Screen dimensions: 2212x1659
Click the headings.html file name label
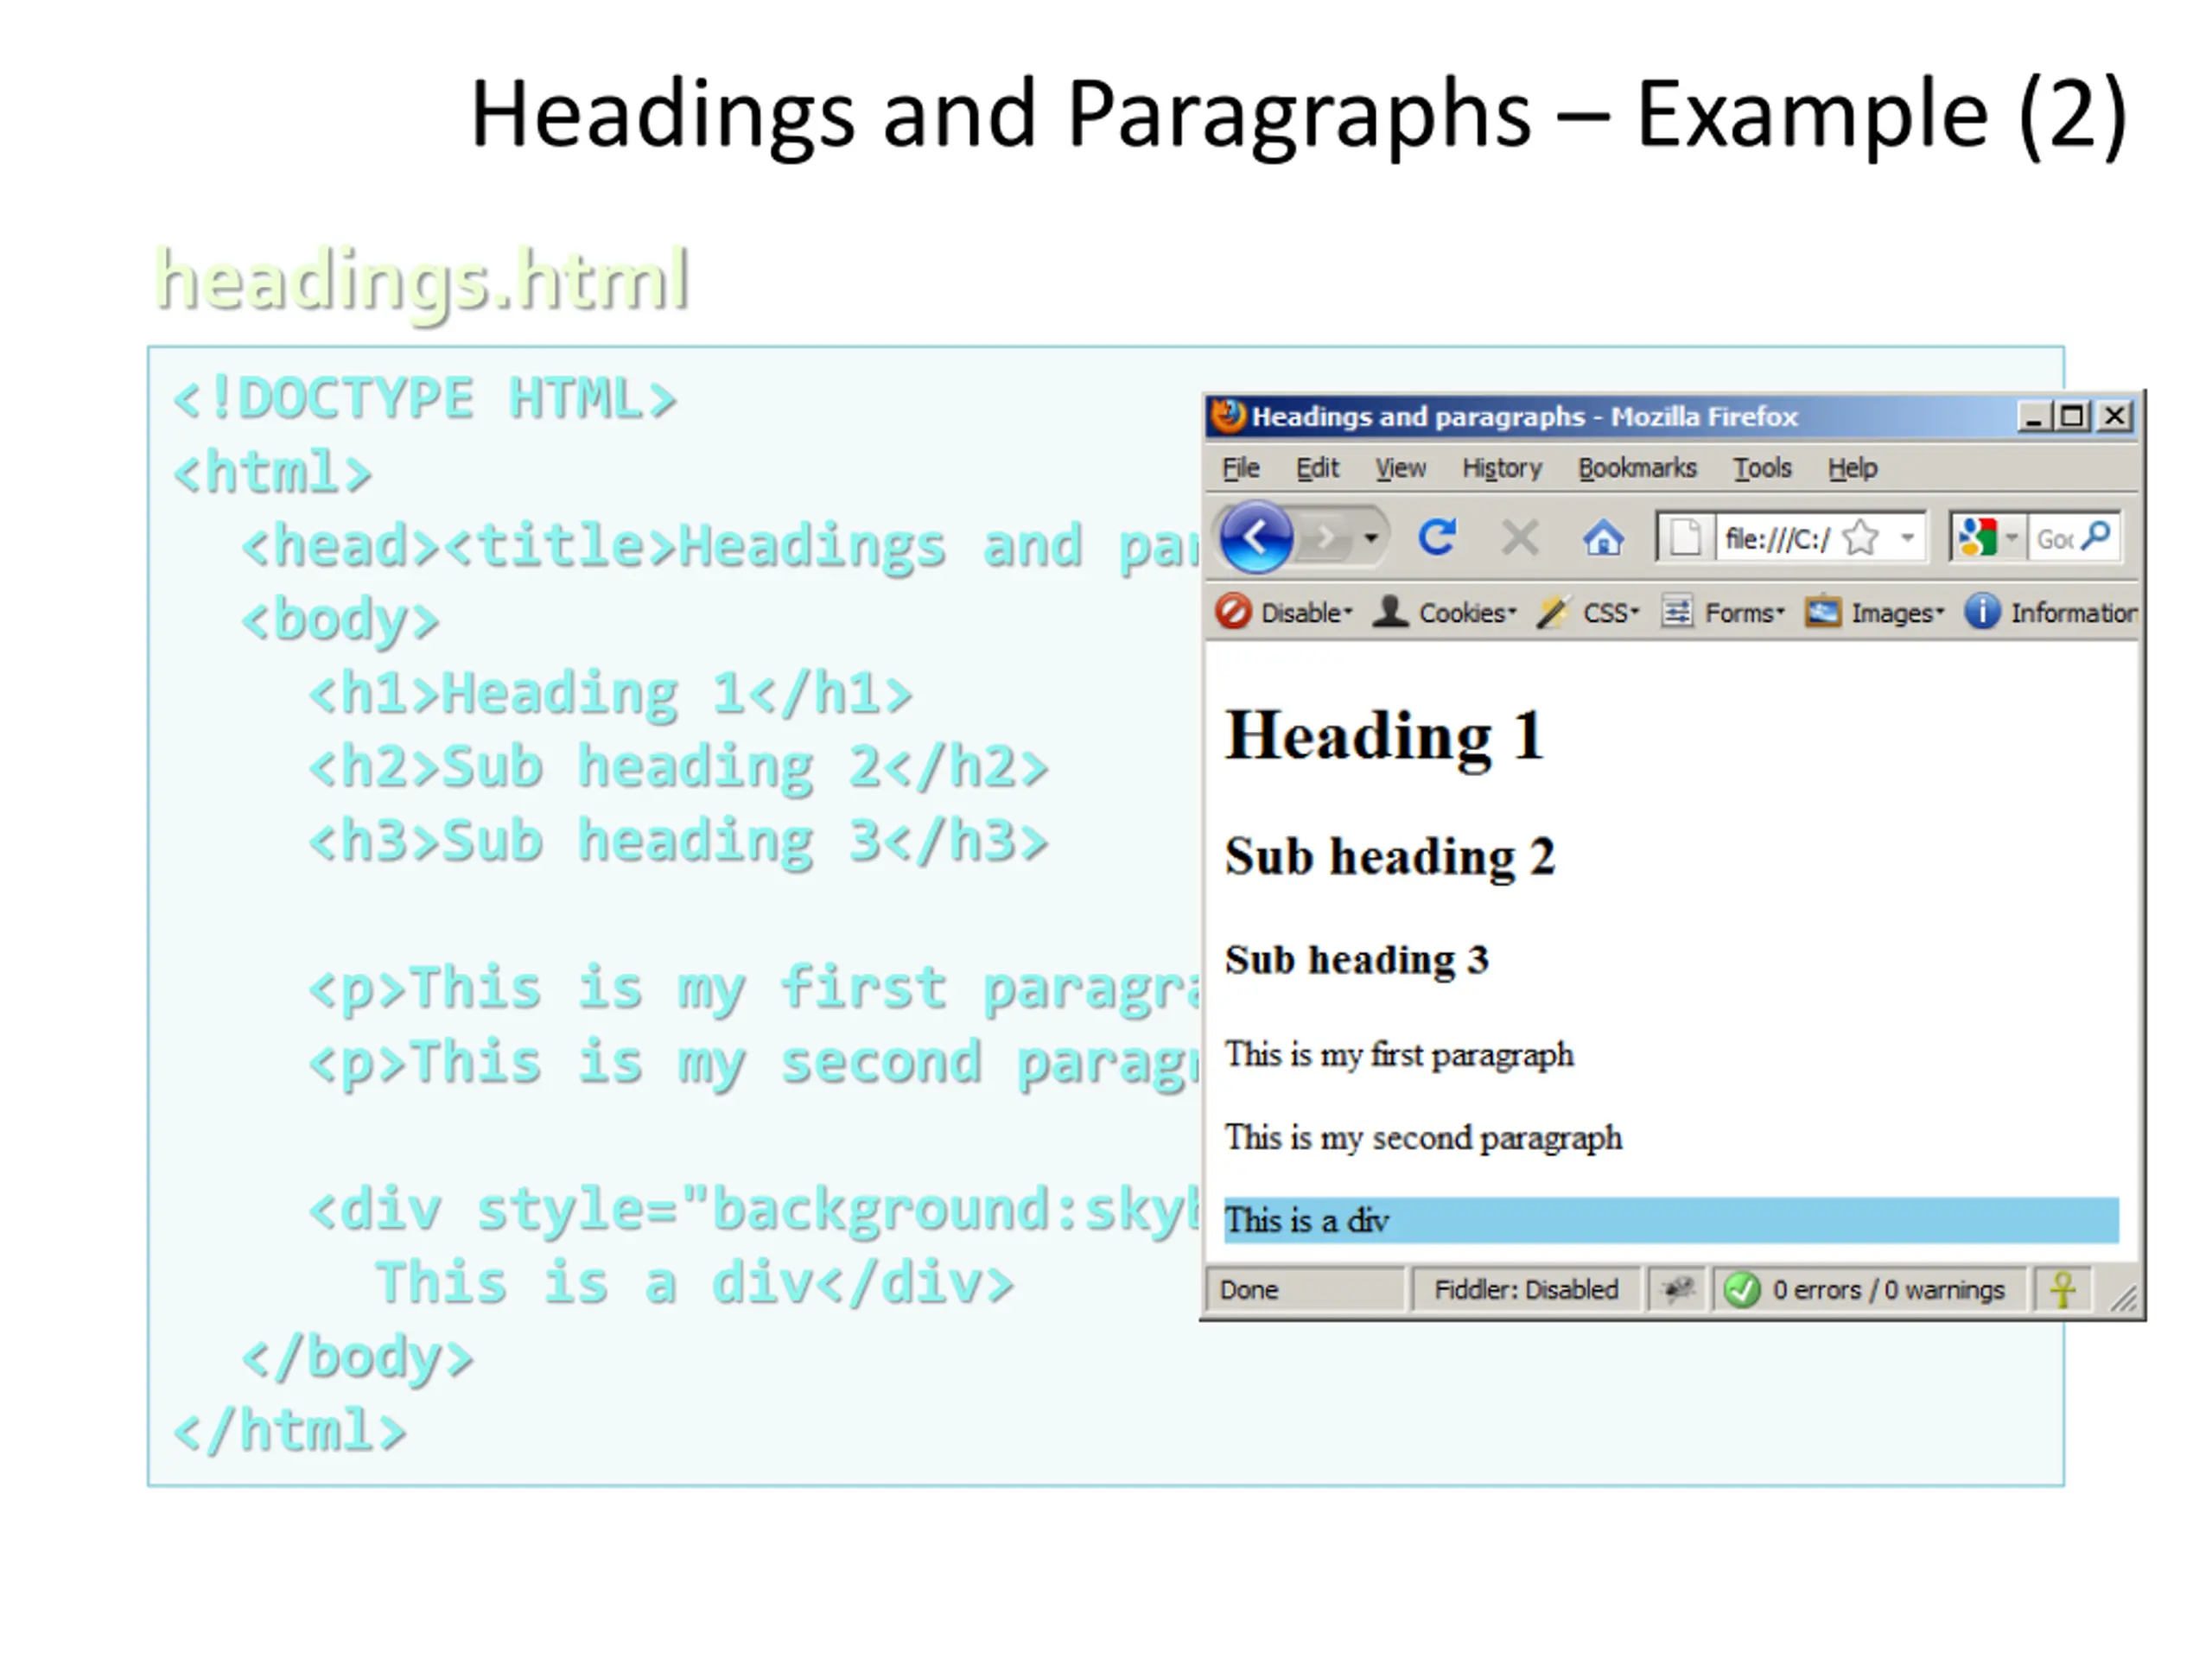(x=422, y=282)
